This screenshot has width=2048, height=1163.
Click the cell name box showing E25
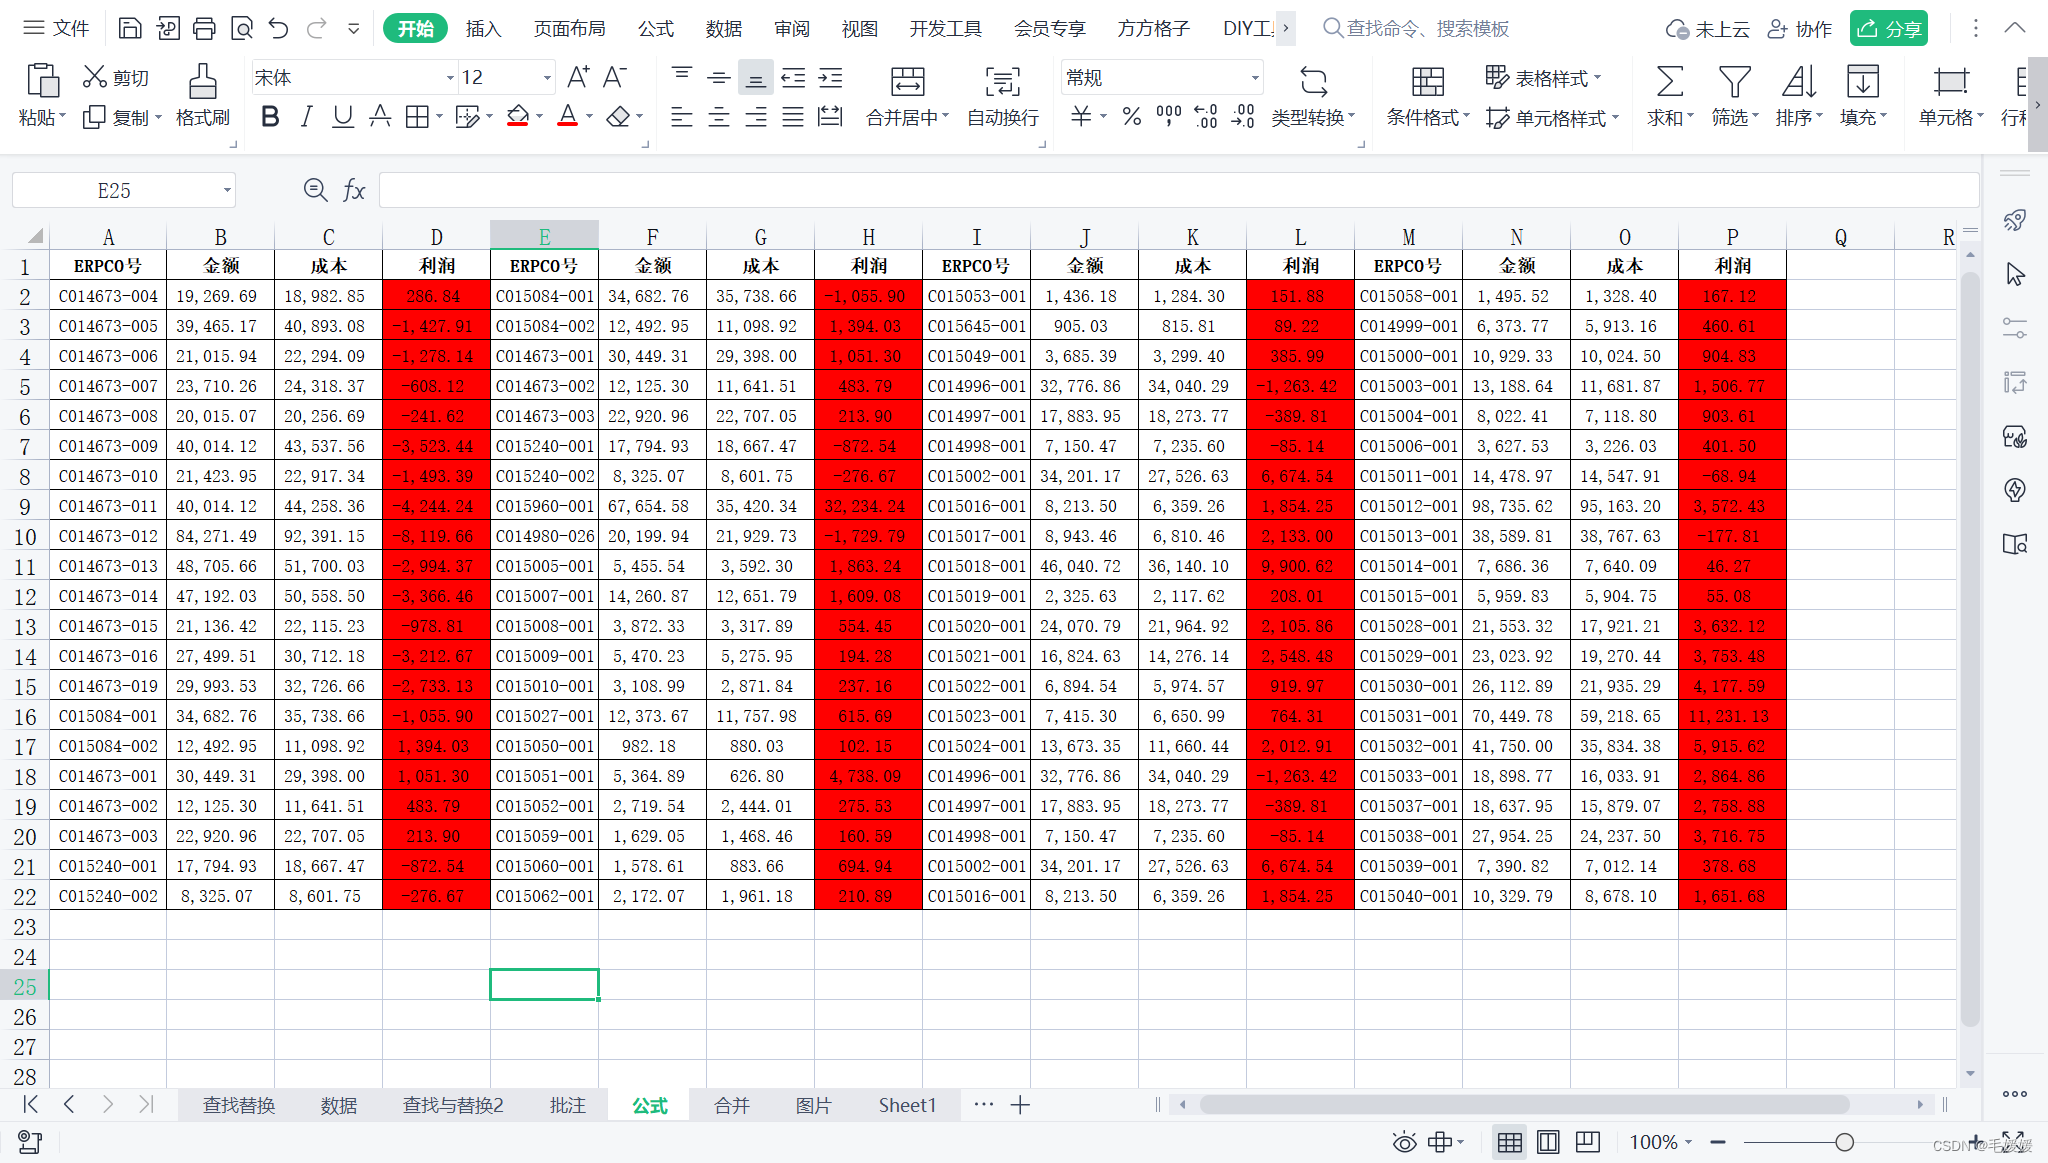click(x=115, y=190)
